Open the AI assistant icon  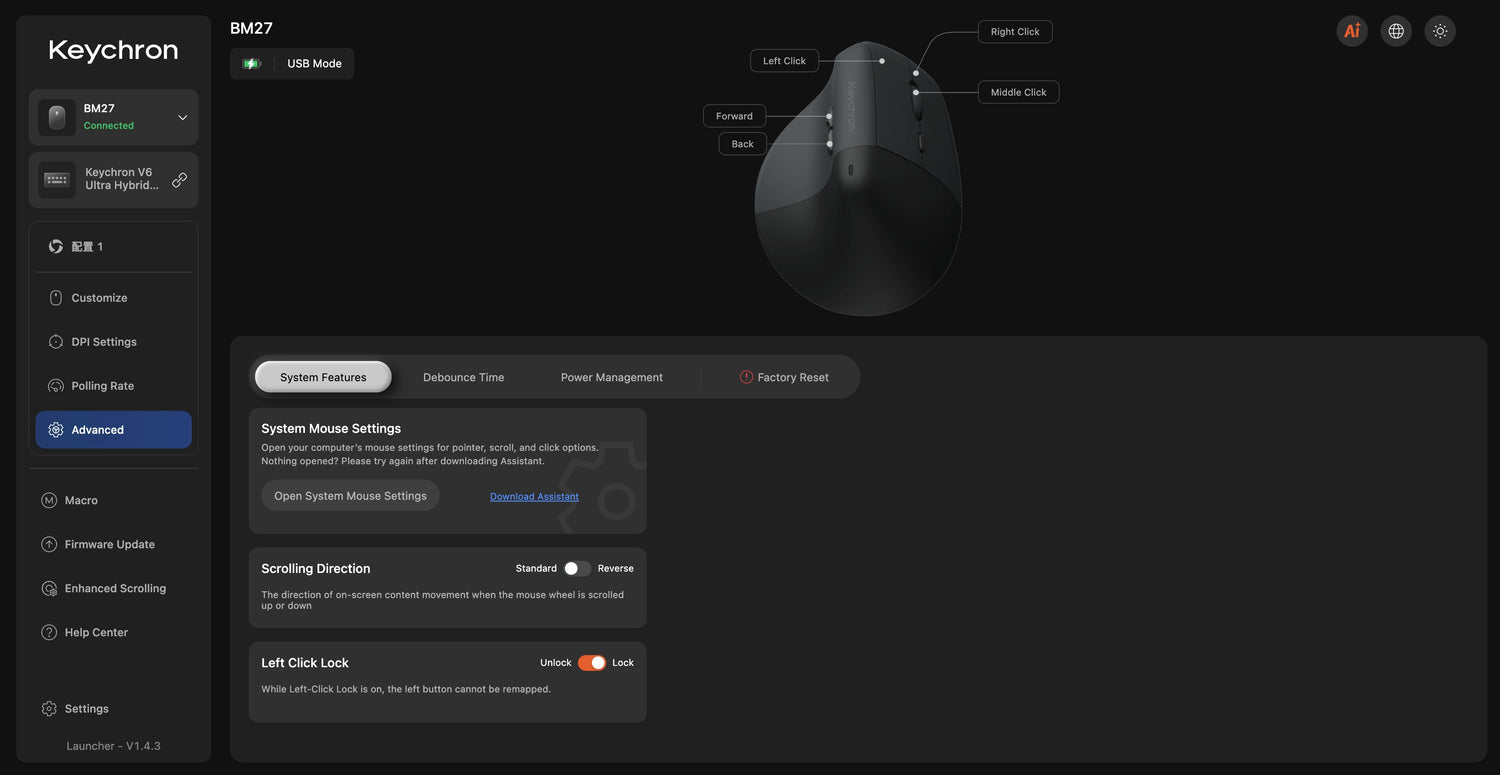tap(1352, 31)
